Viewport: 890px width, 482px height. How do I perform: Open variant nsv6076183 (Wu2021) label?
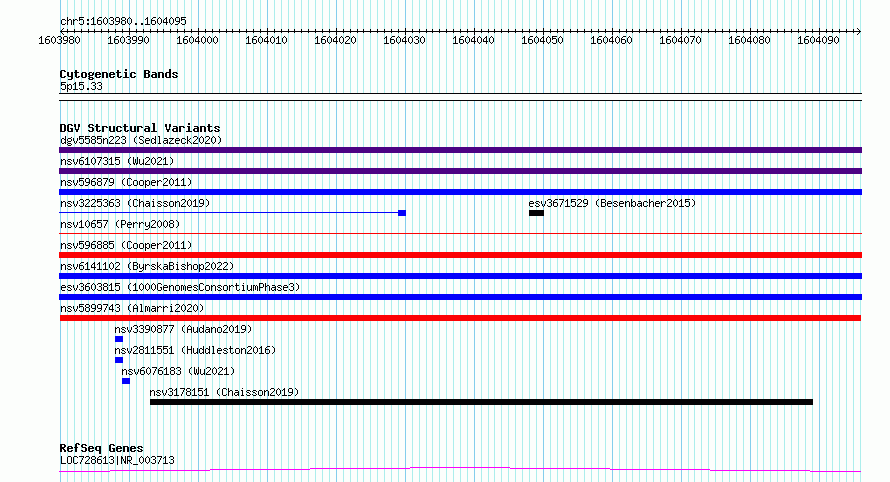[x=178, y=371]
